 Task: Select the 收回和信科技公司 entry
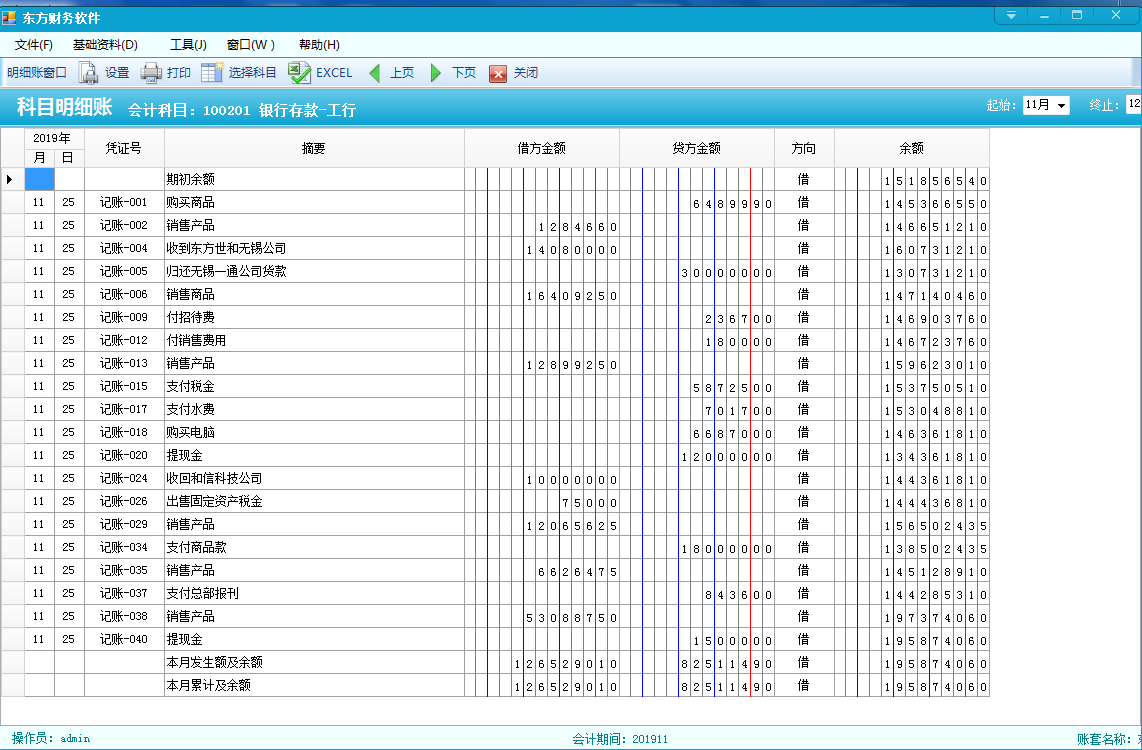pyautogui.click(x=314, y=479)
